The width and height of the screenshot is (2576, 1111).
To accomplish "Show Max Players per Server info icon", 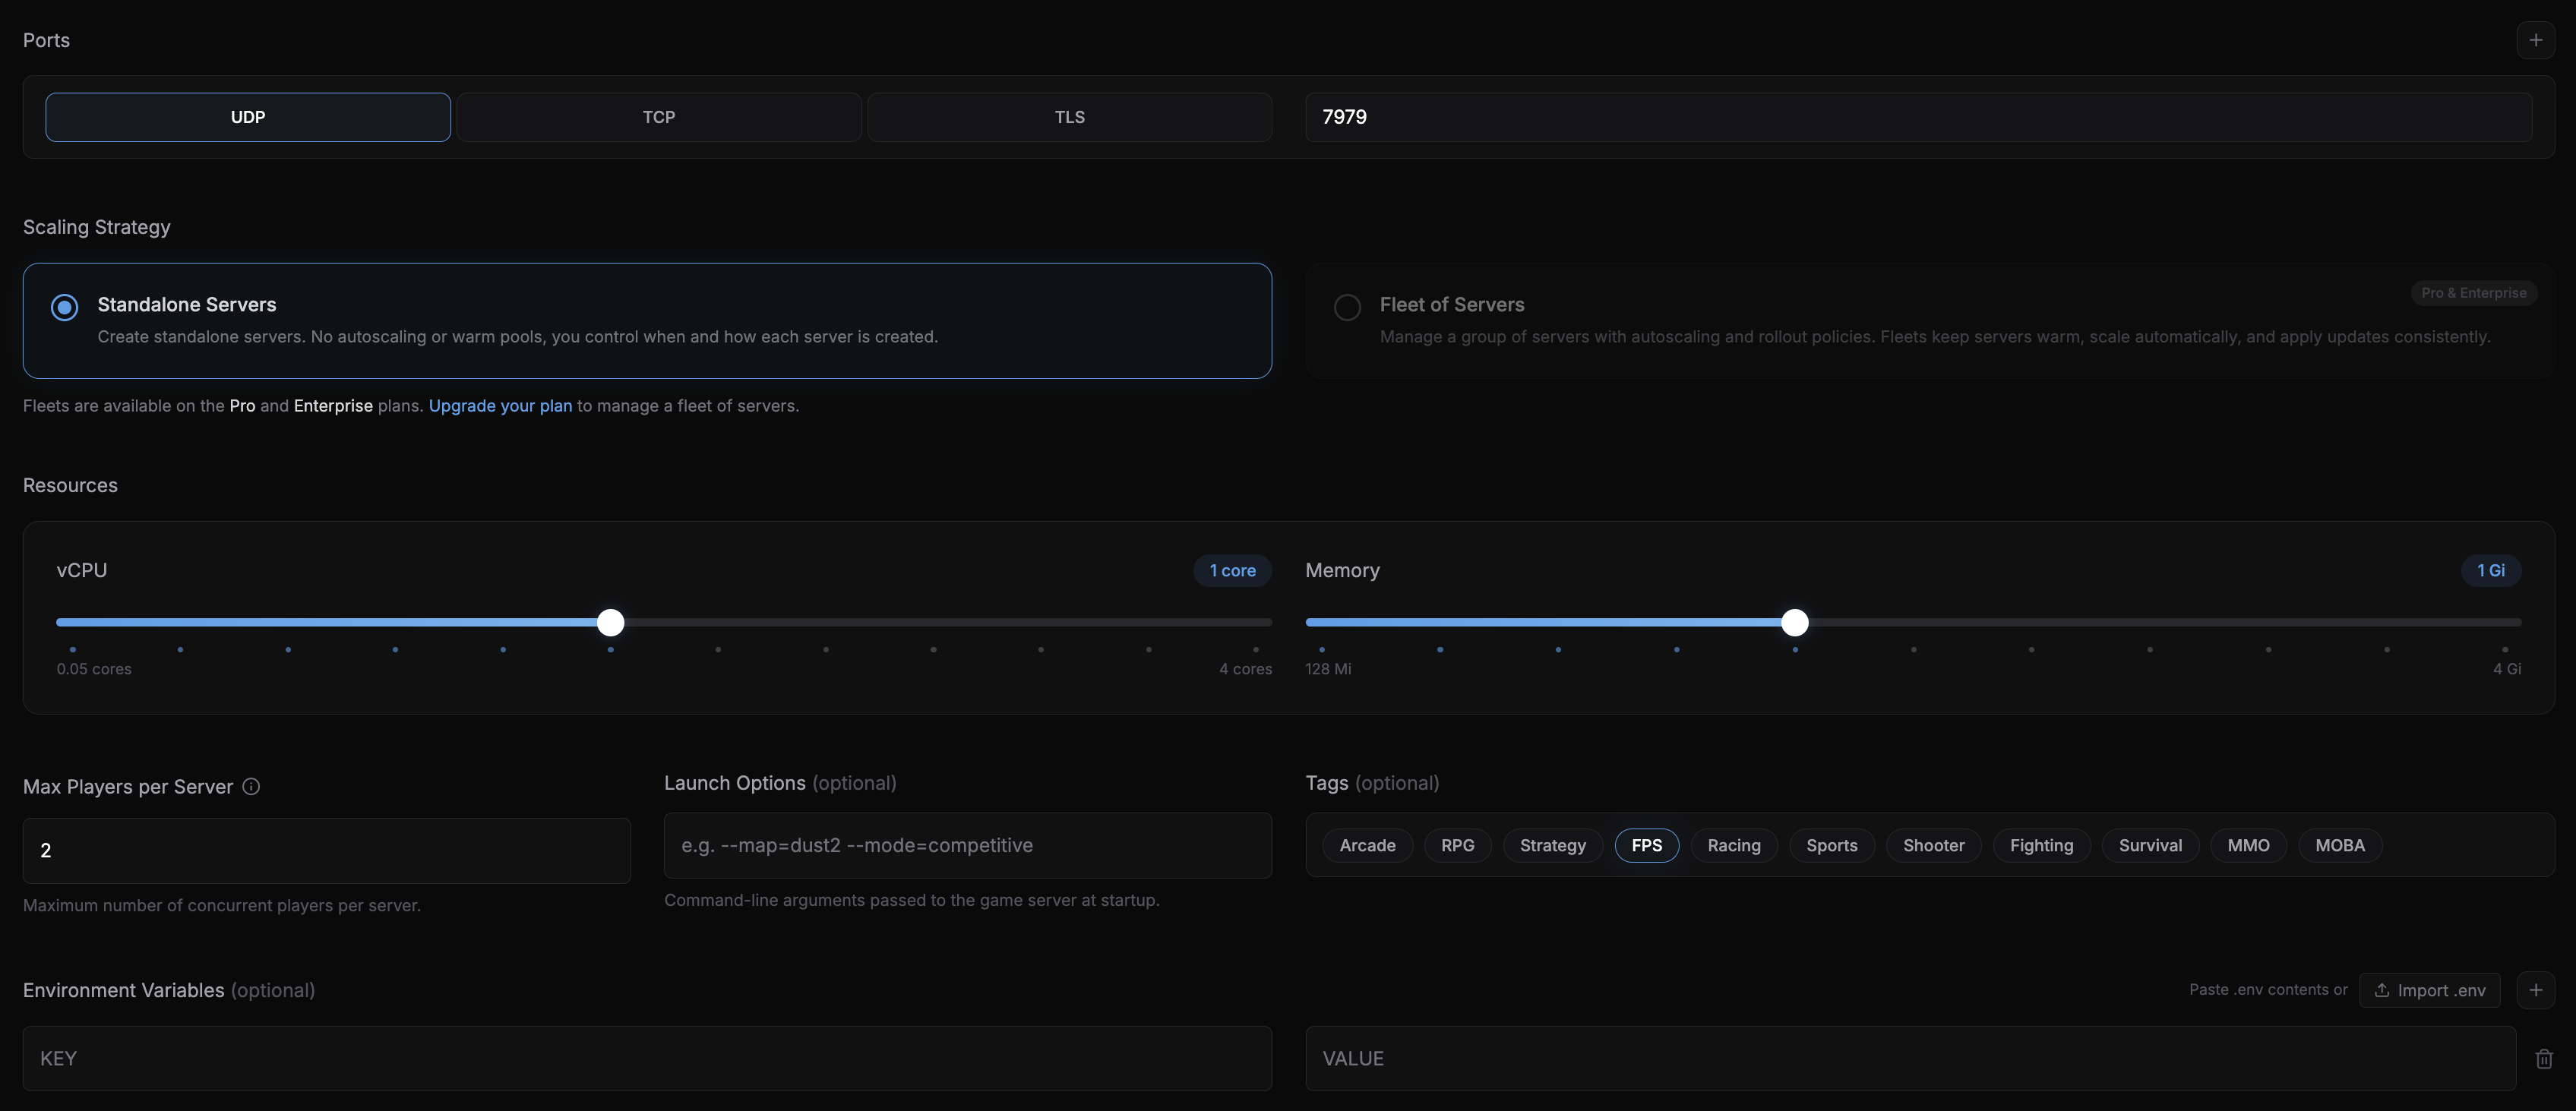I will pyautogui.click(x=251, y=787).
